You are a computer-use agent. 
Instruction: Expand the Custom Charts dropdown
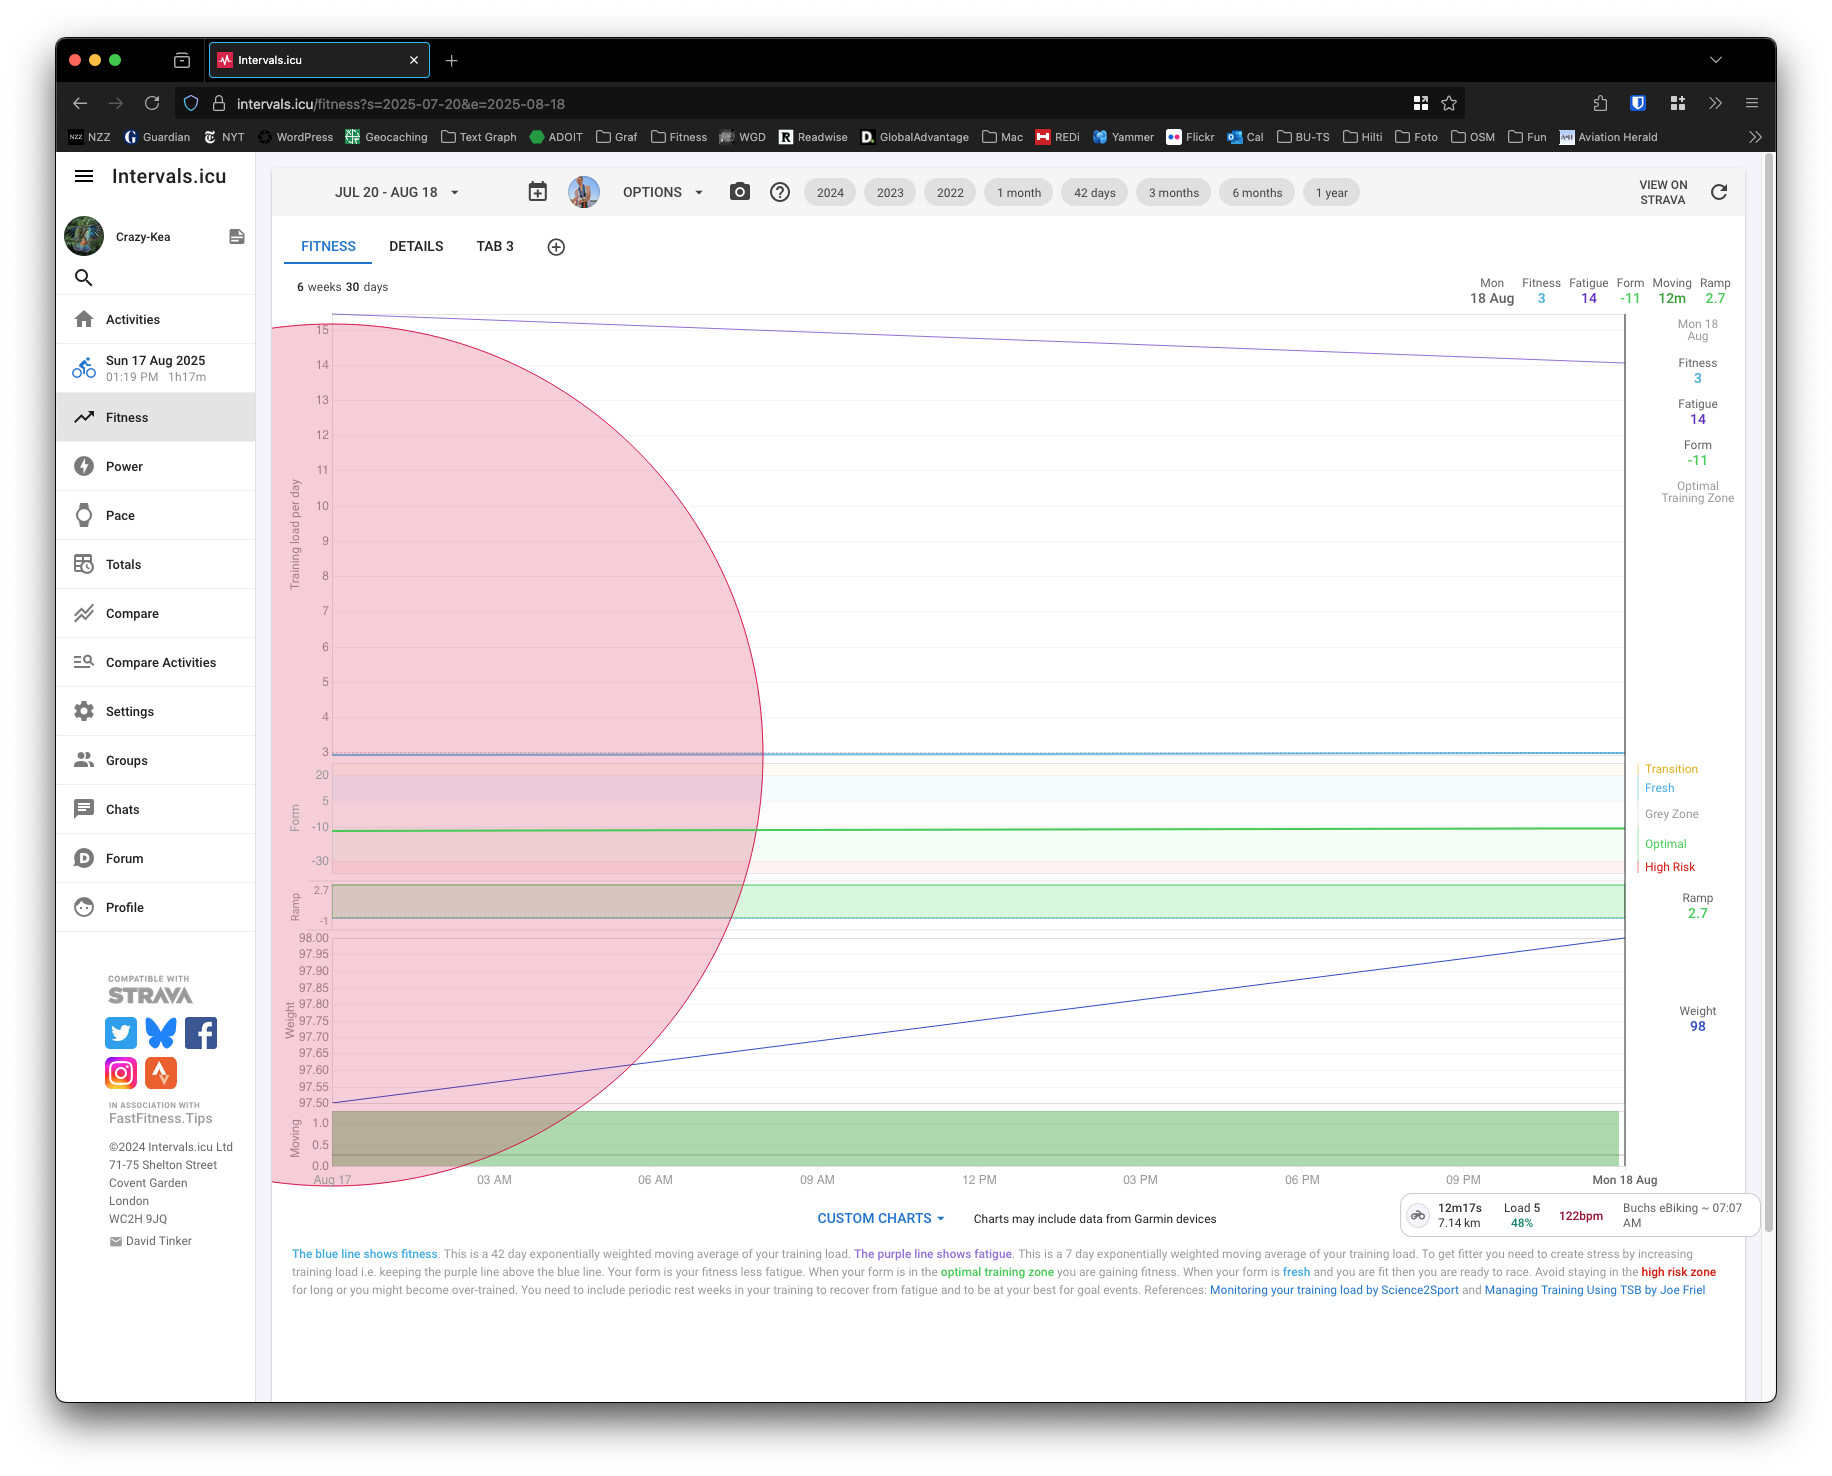(x=880, y=1218)
